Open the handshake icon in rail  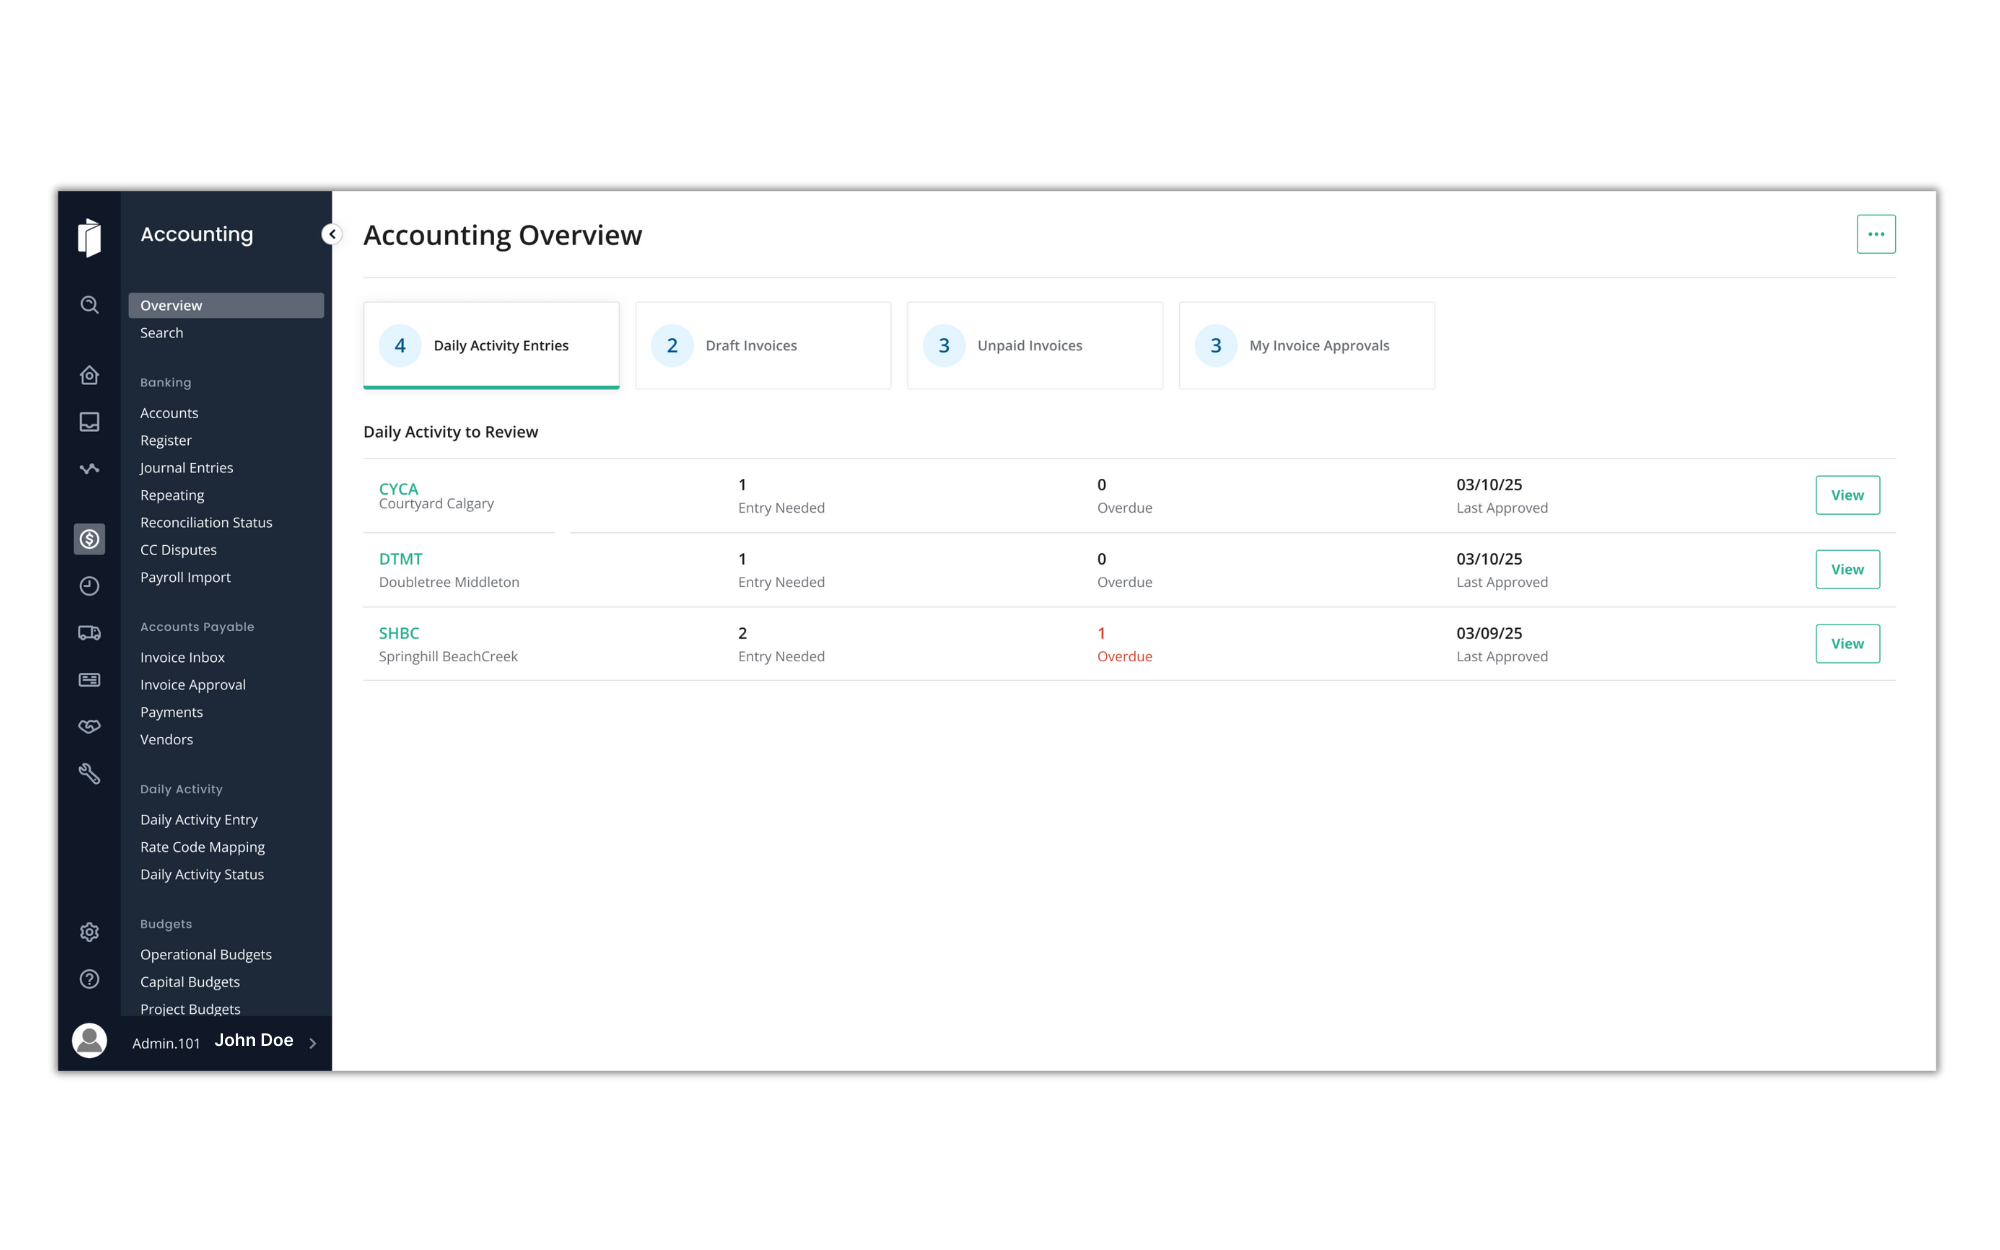pyautogui.click(x=89, y=727)
